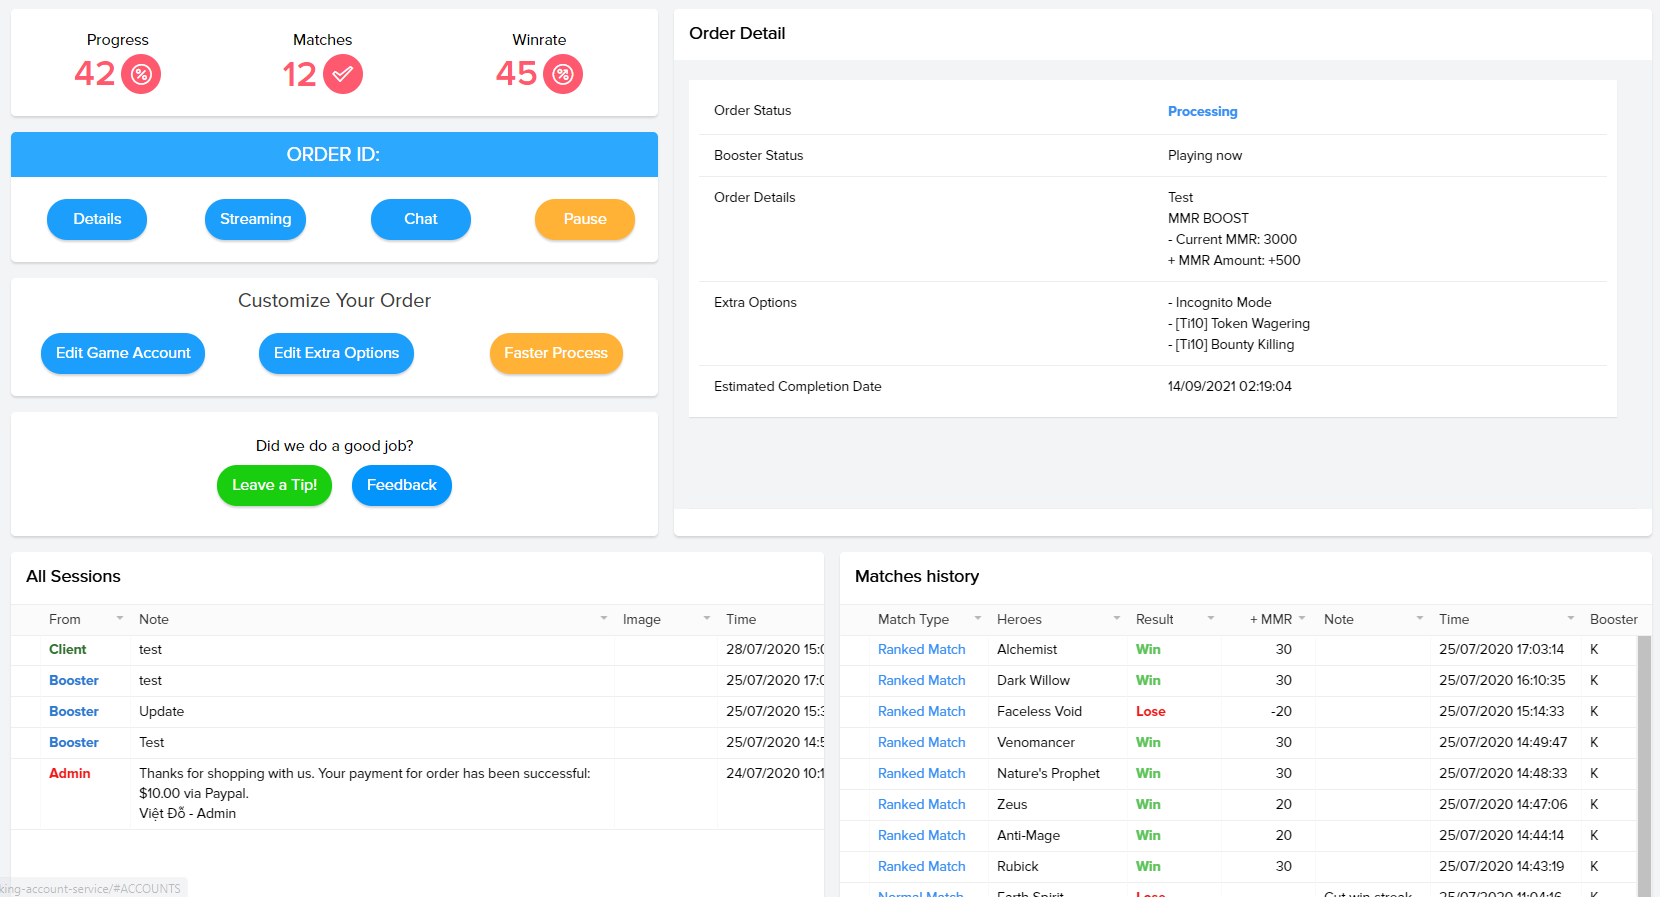Select the Faster Process option
The height and width of the screenshot is (897, 1660).
coord(556,353)
